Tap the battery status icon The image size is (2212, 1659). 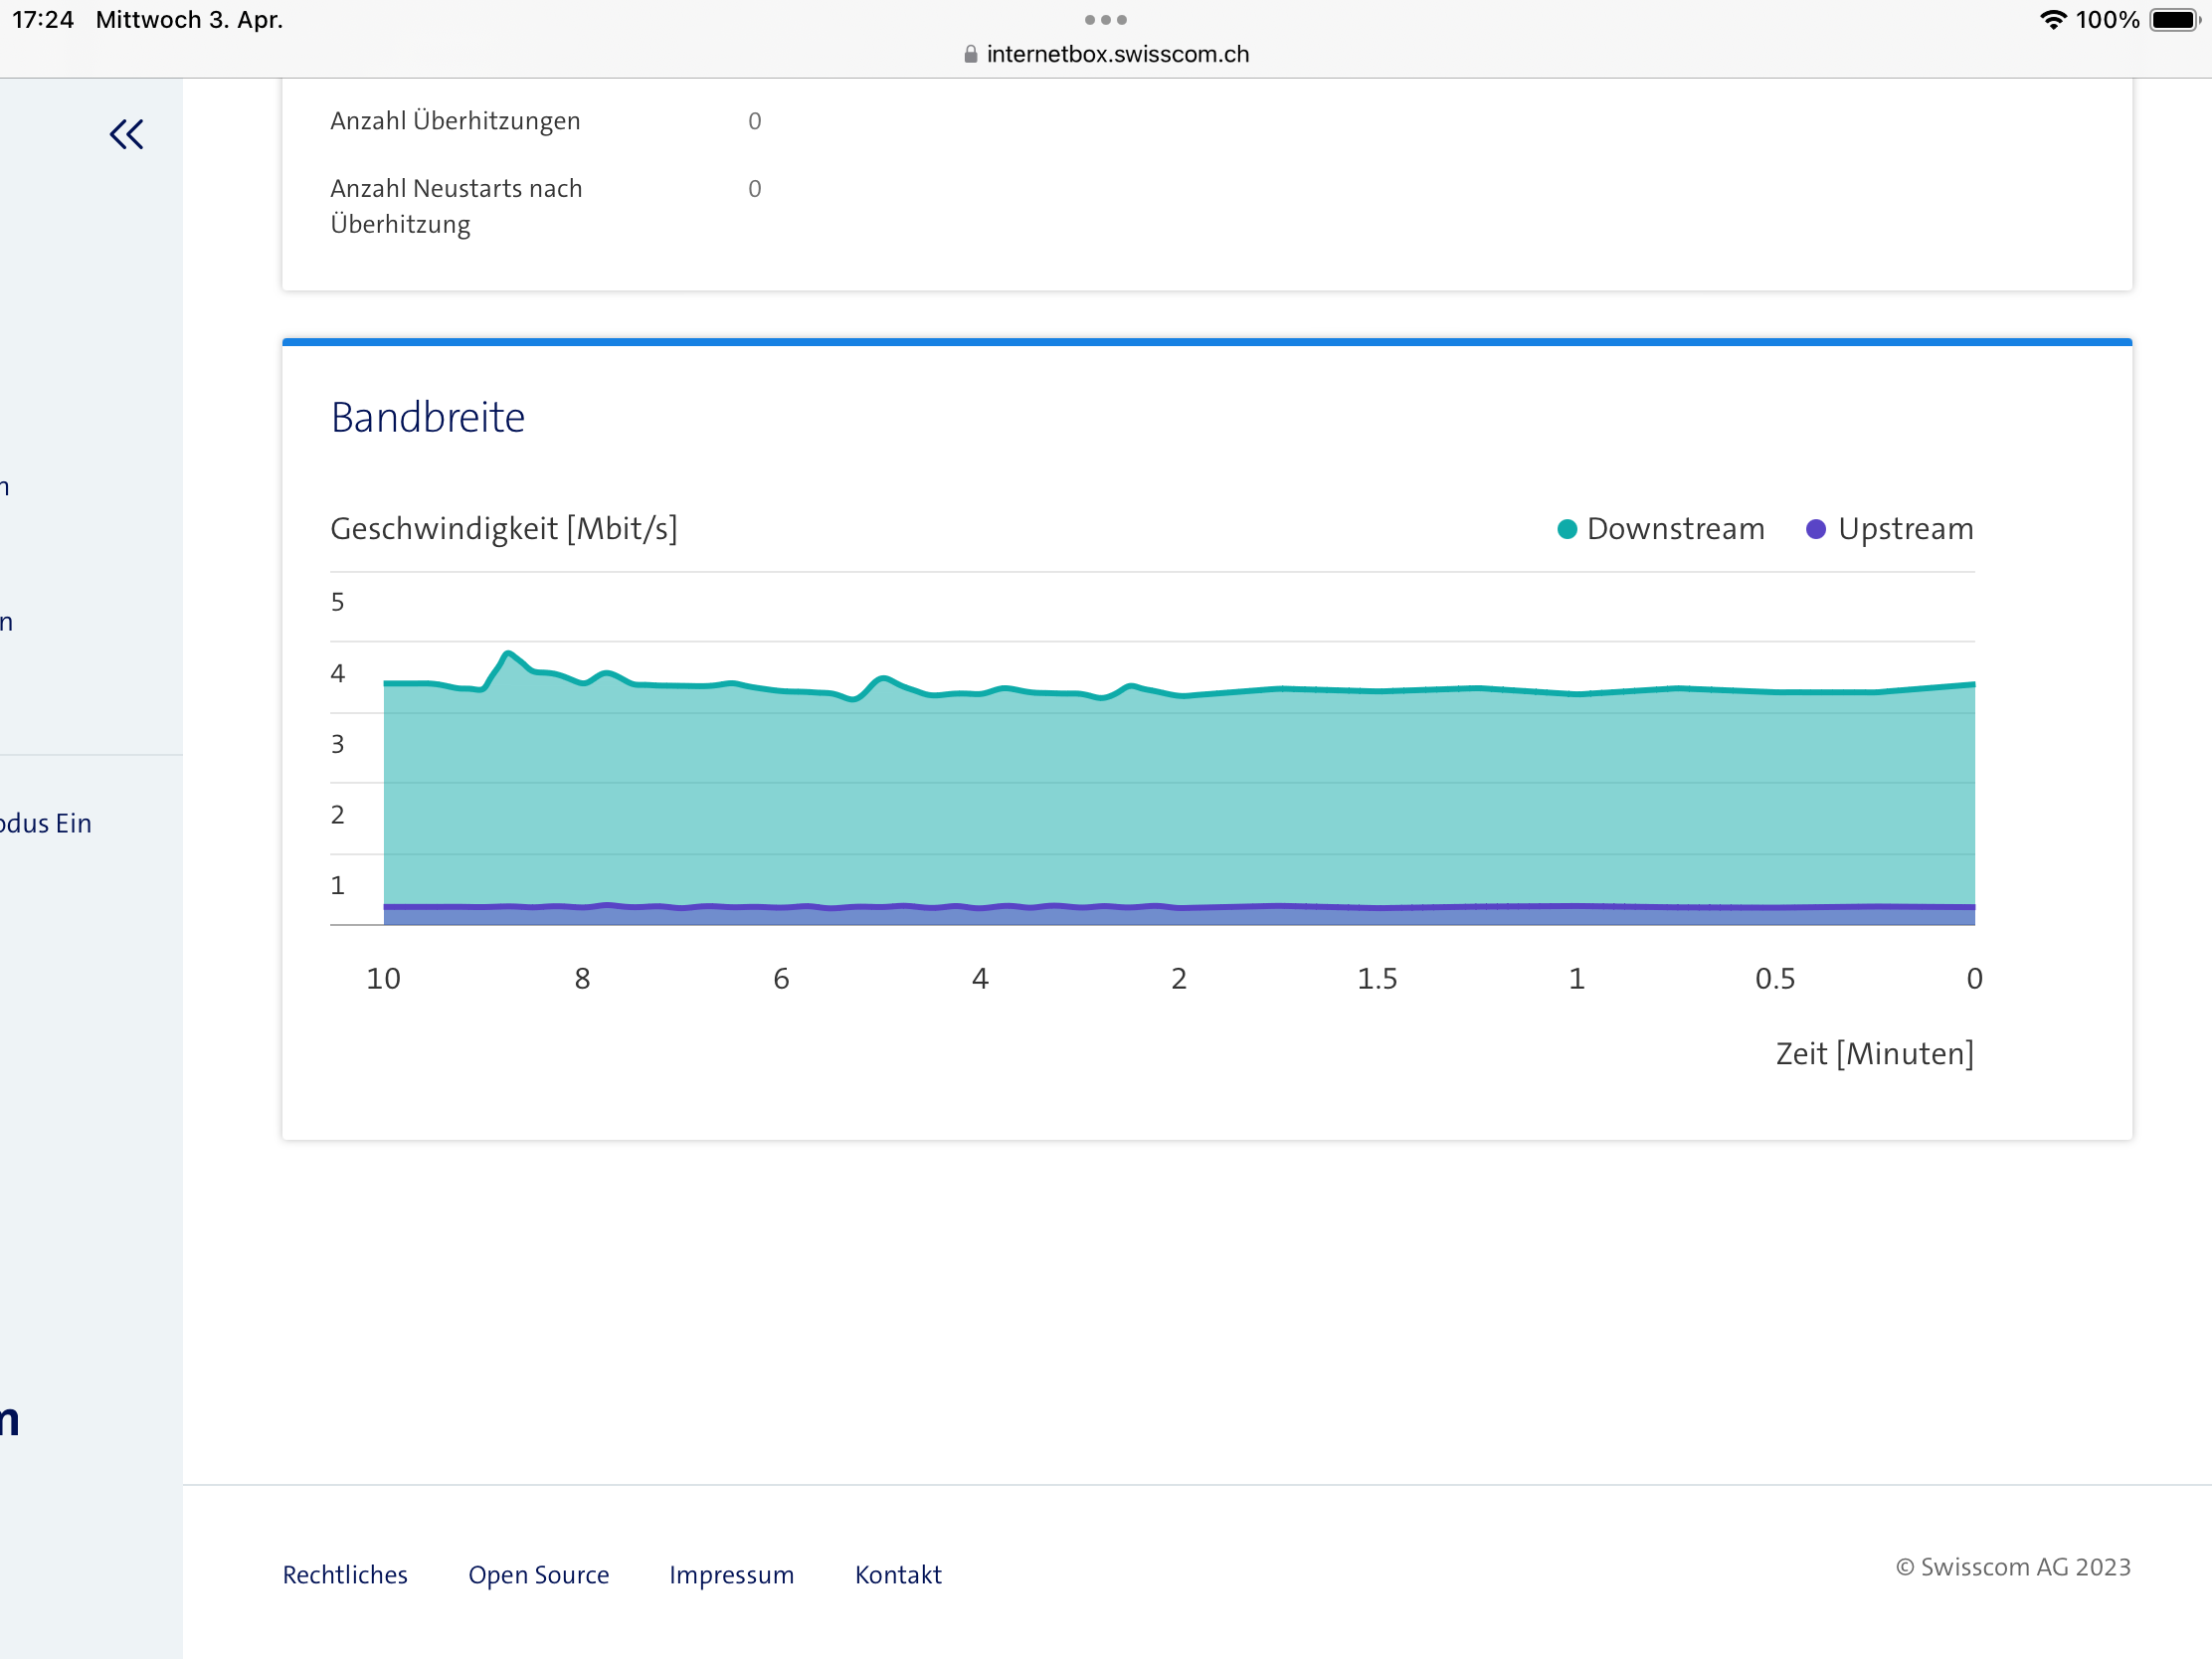[2174, 20]
